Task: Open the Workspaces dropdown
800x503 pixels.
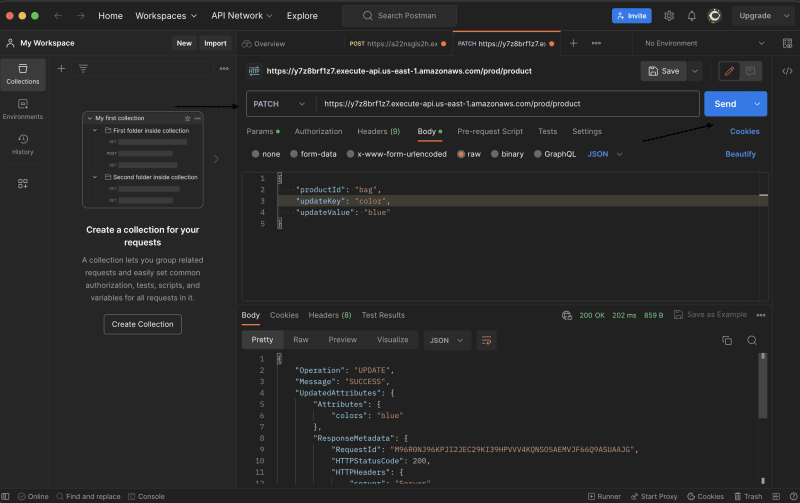Action: pos(166,16)
